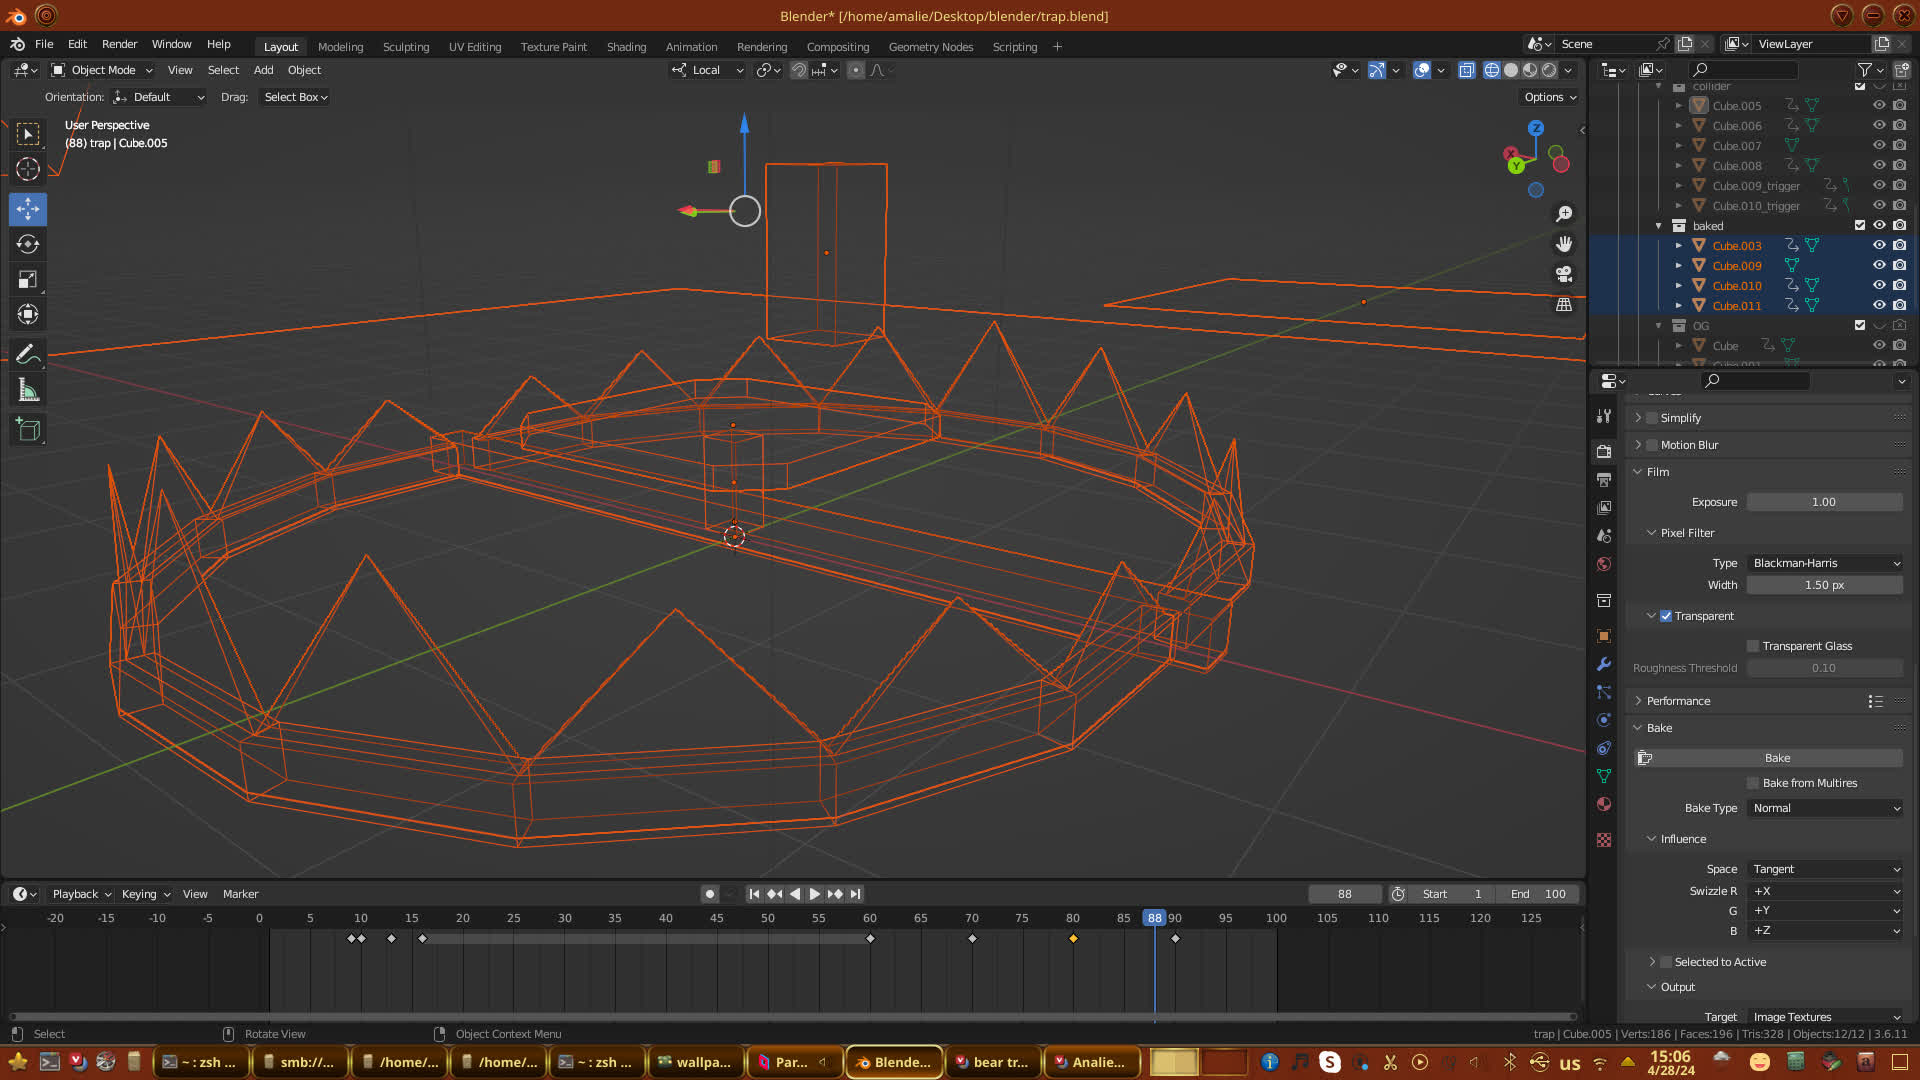Click the Cursor tool

click(28, 169)
